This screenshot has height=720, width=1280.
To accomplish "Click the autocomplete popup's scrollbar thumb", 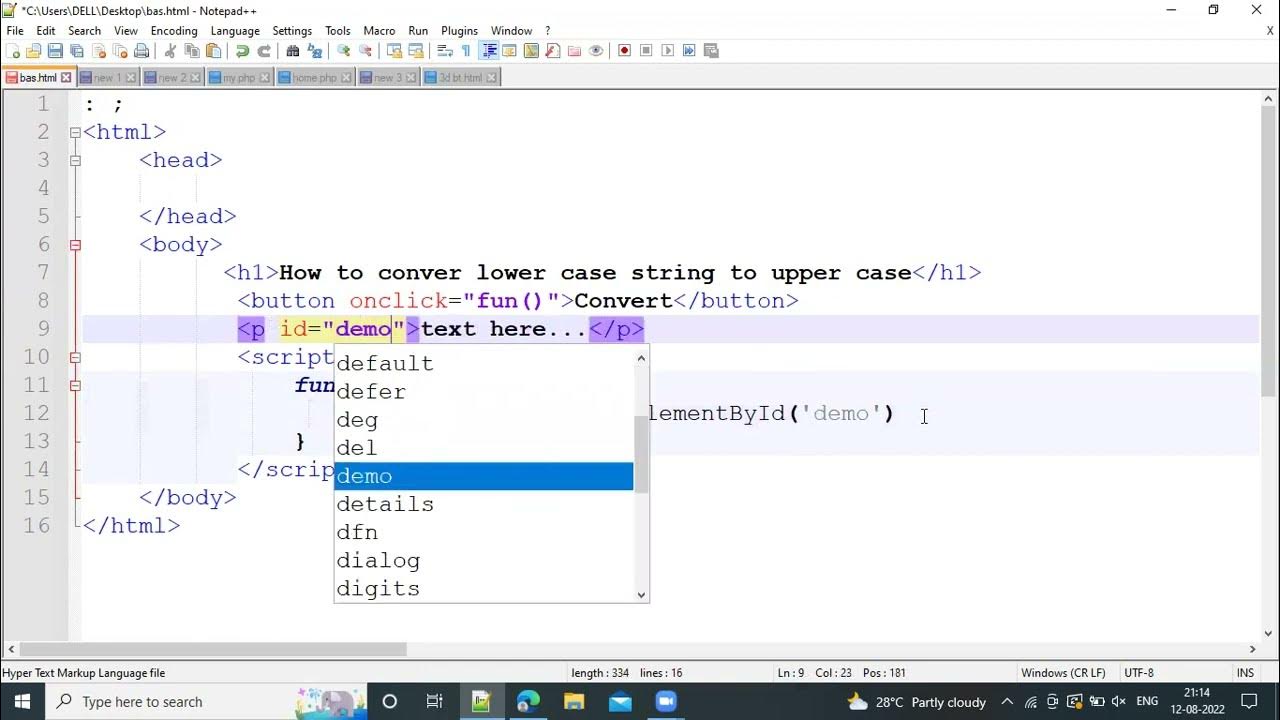I will point(642,454).
